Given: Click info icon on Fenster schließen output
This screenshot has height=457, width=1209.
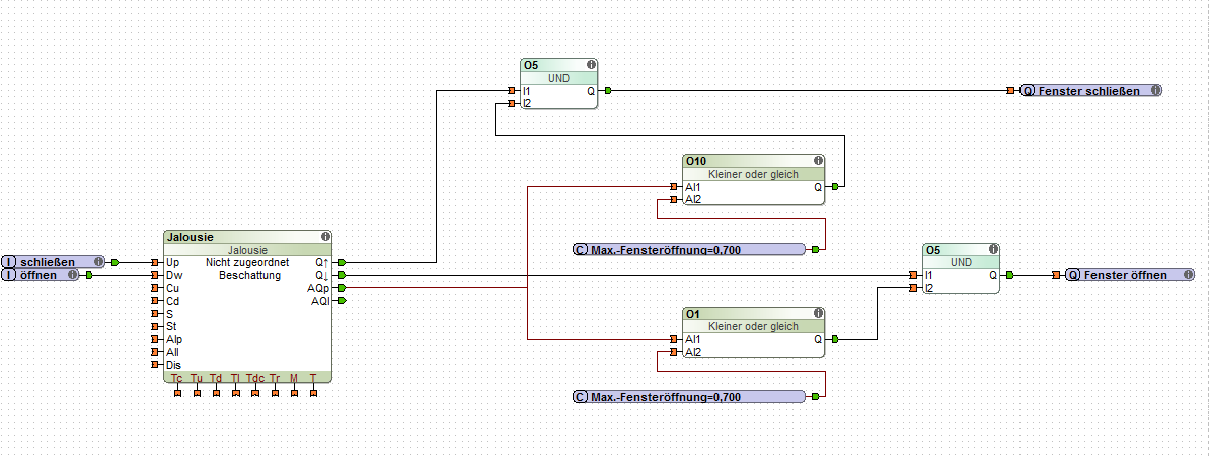Looking at the screenshot, I should coord(1155,90).
